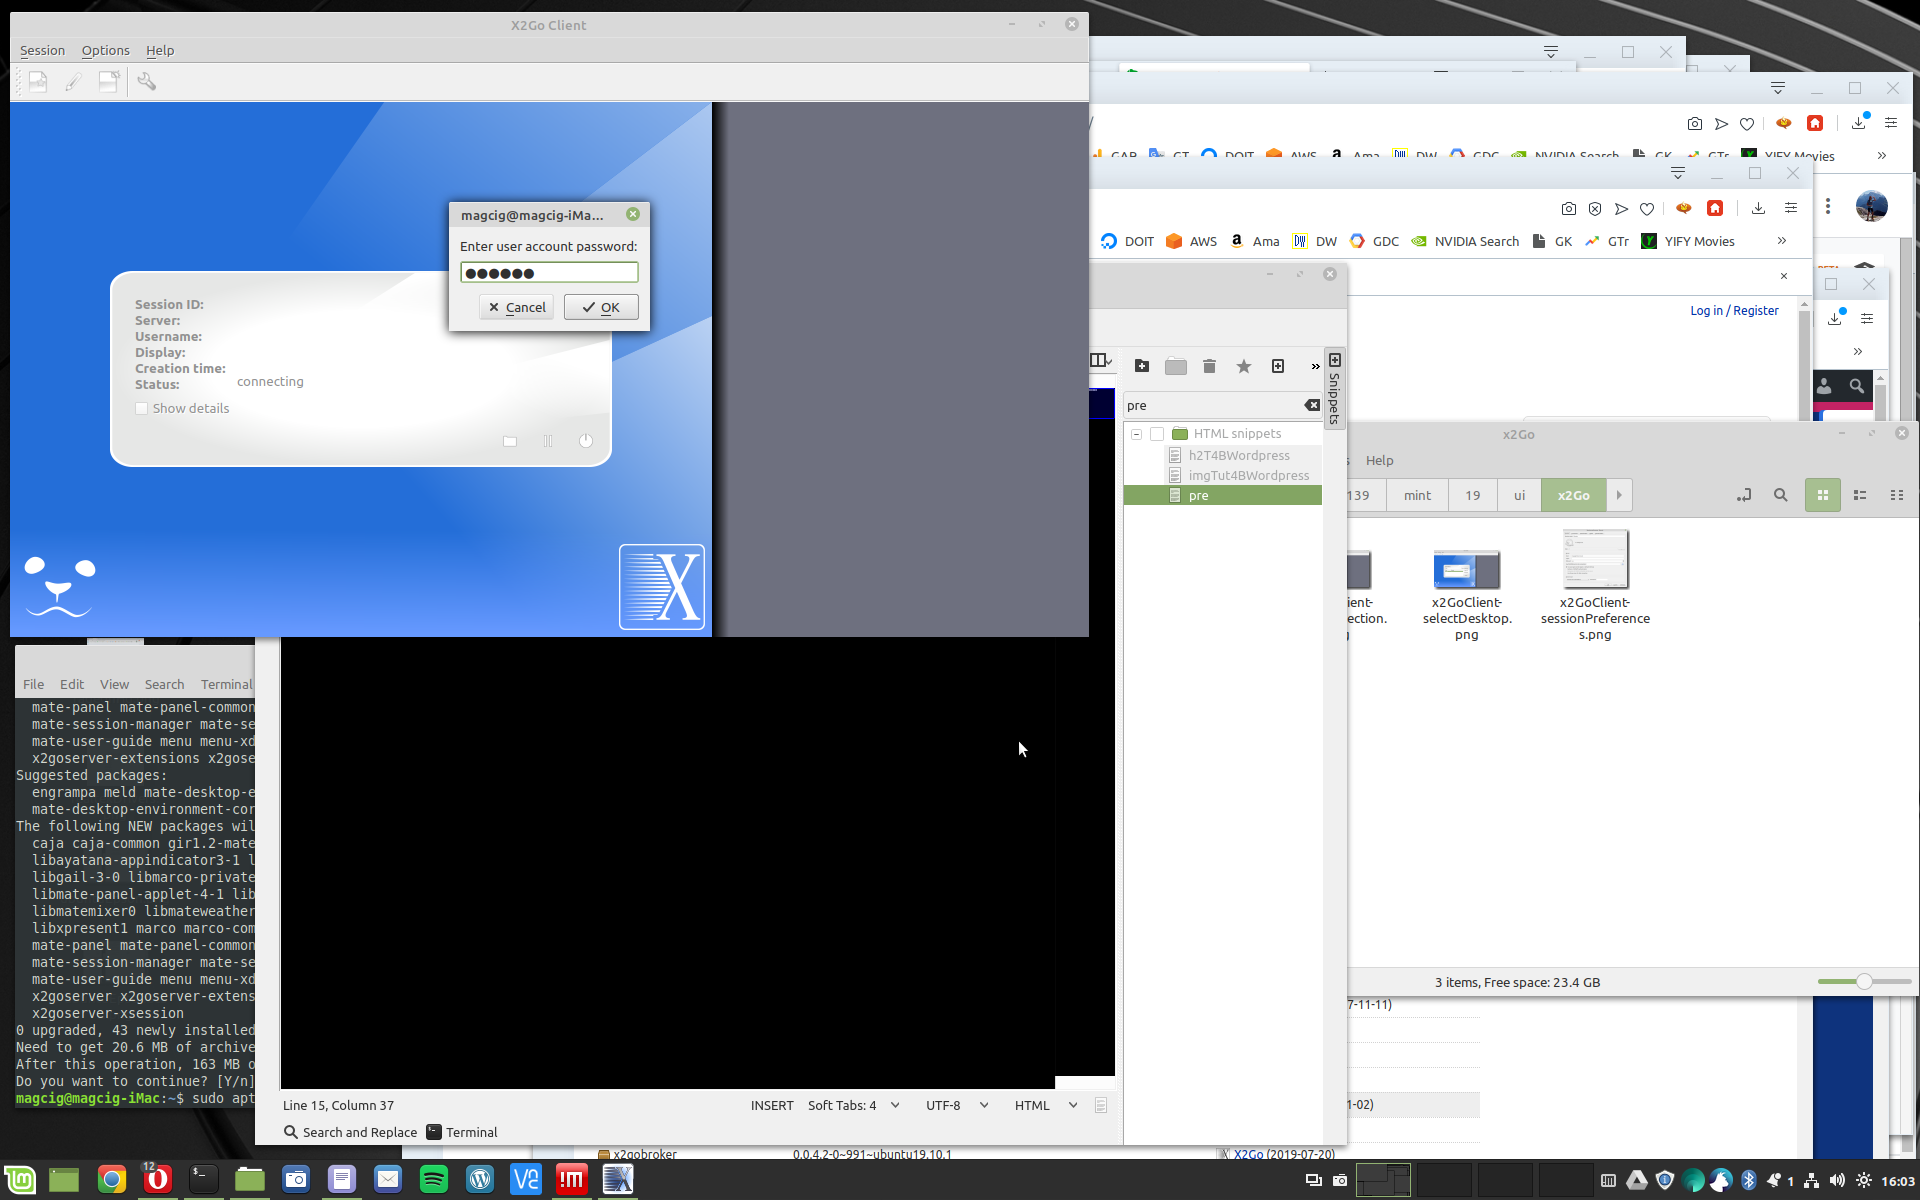
Task: Click the terminate session power icon
Action: pos(586,441)
